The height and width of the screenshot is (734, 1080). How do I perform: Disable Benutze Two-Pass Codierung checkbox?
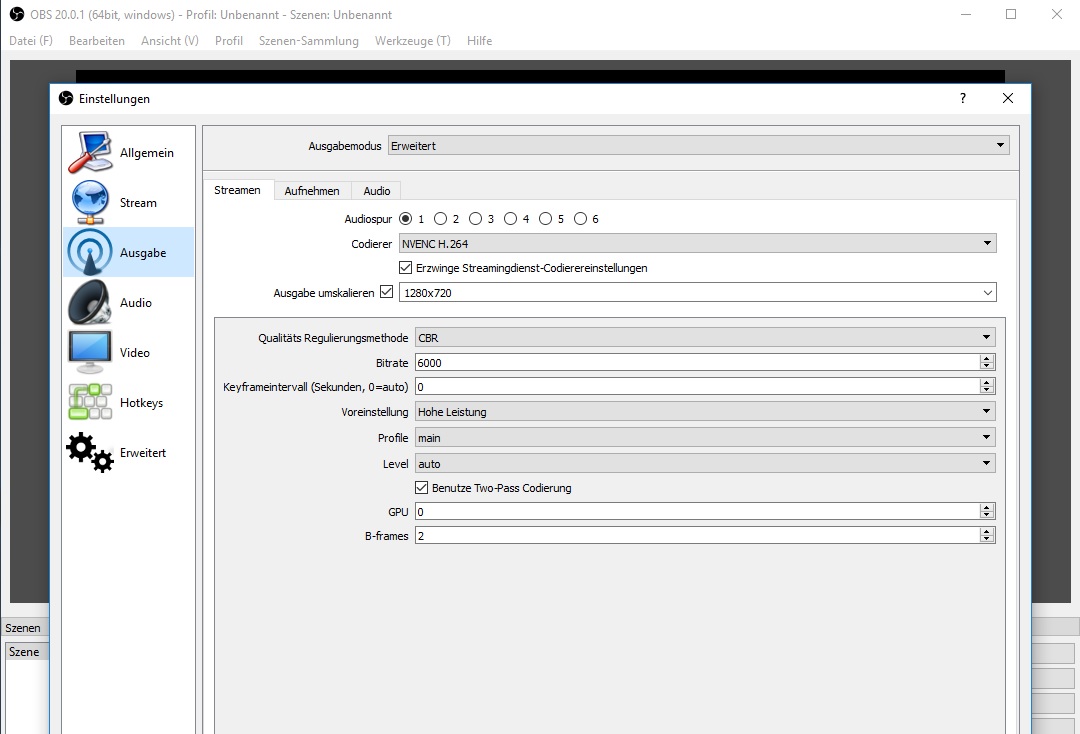coord(422,488)
